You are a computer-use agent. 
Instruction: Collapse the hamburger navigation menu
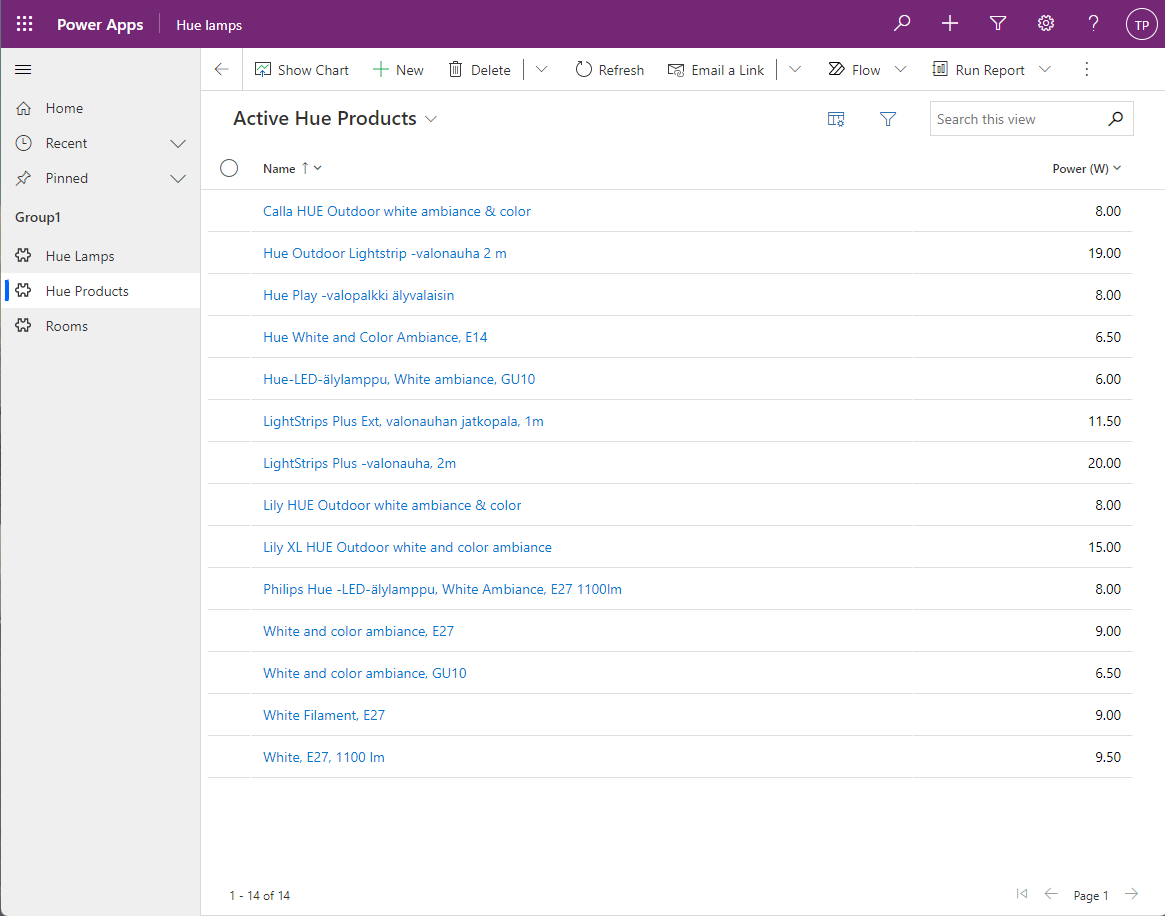(x=24, y=70)
